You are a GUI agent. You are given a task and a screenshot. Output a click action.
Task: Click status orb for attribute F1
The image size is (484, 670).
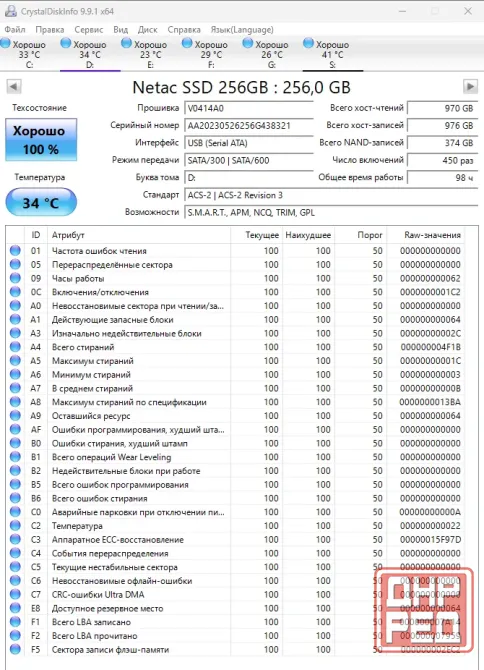tap(15, 622)
